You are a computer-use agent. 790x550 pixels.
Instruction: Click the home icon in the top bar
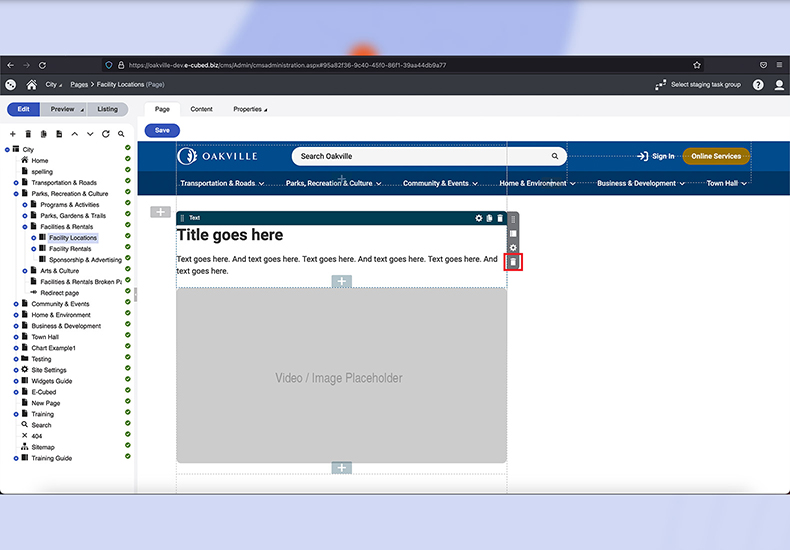point(32,85)
